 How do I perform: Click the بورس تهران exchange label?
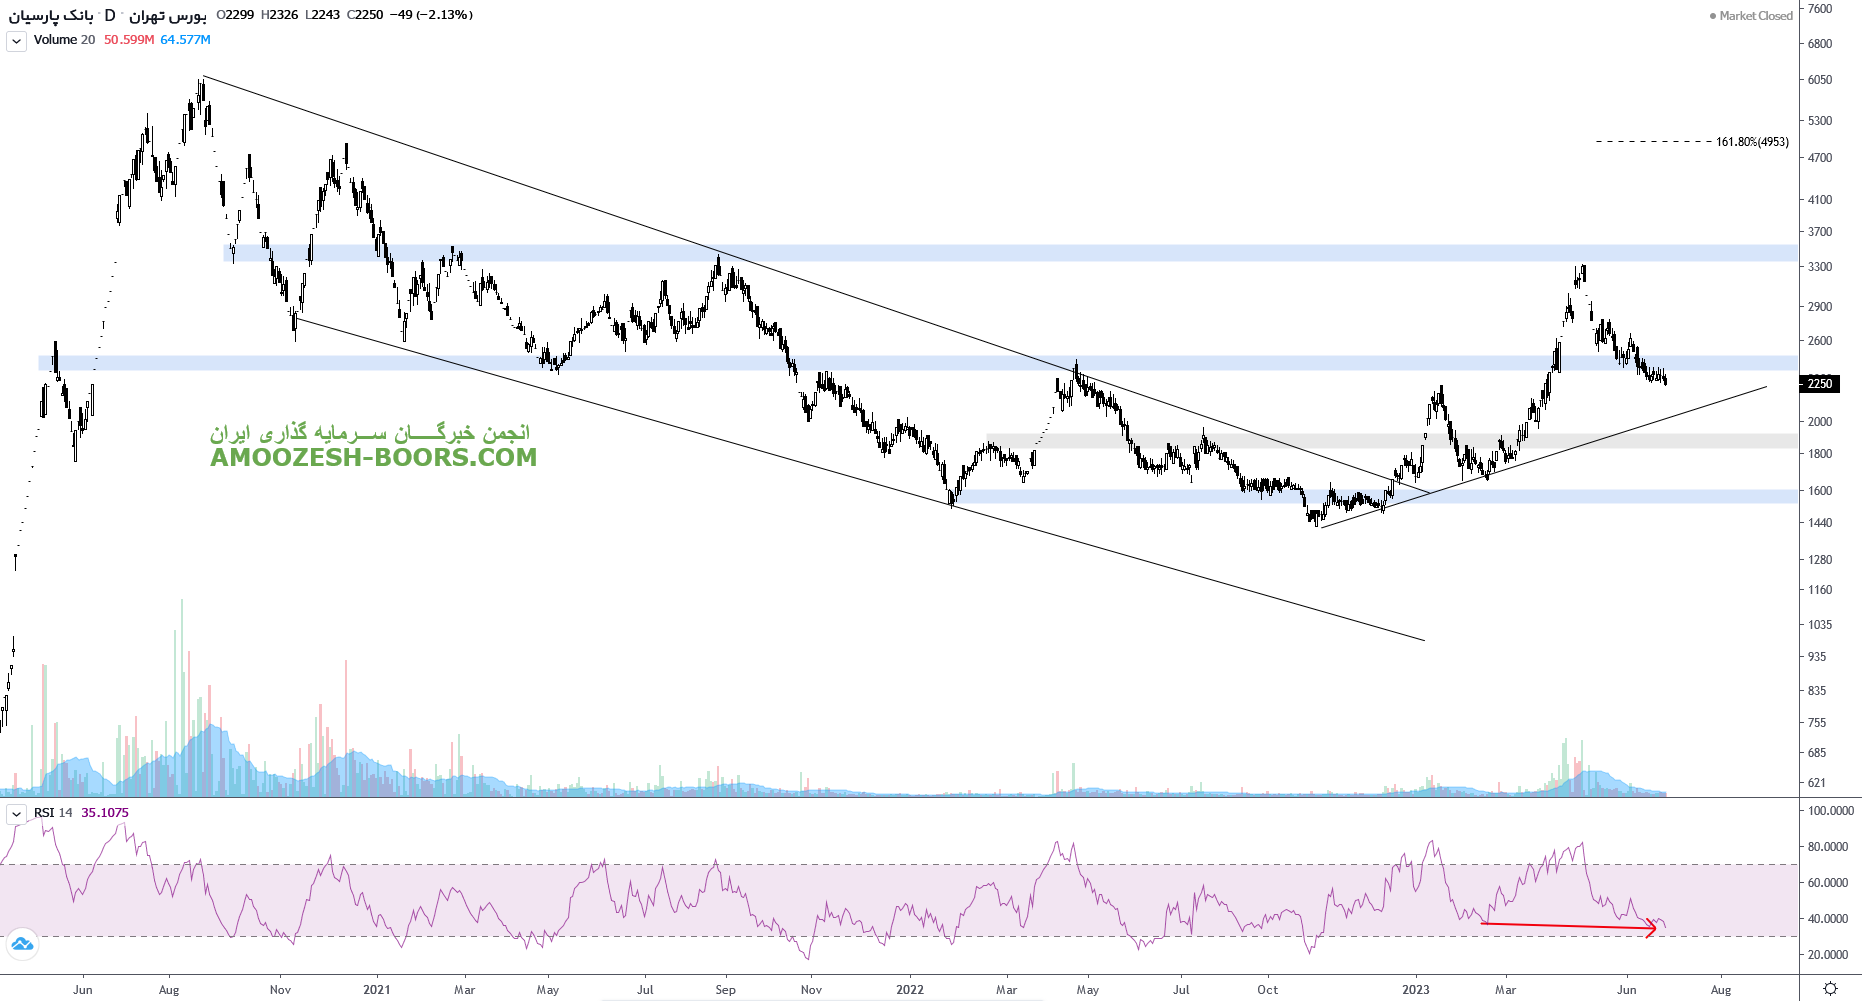167,15
